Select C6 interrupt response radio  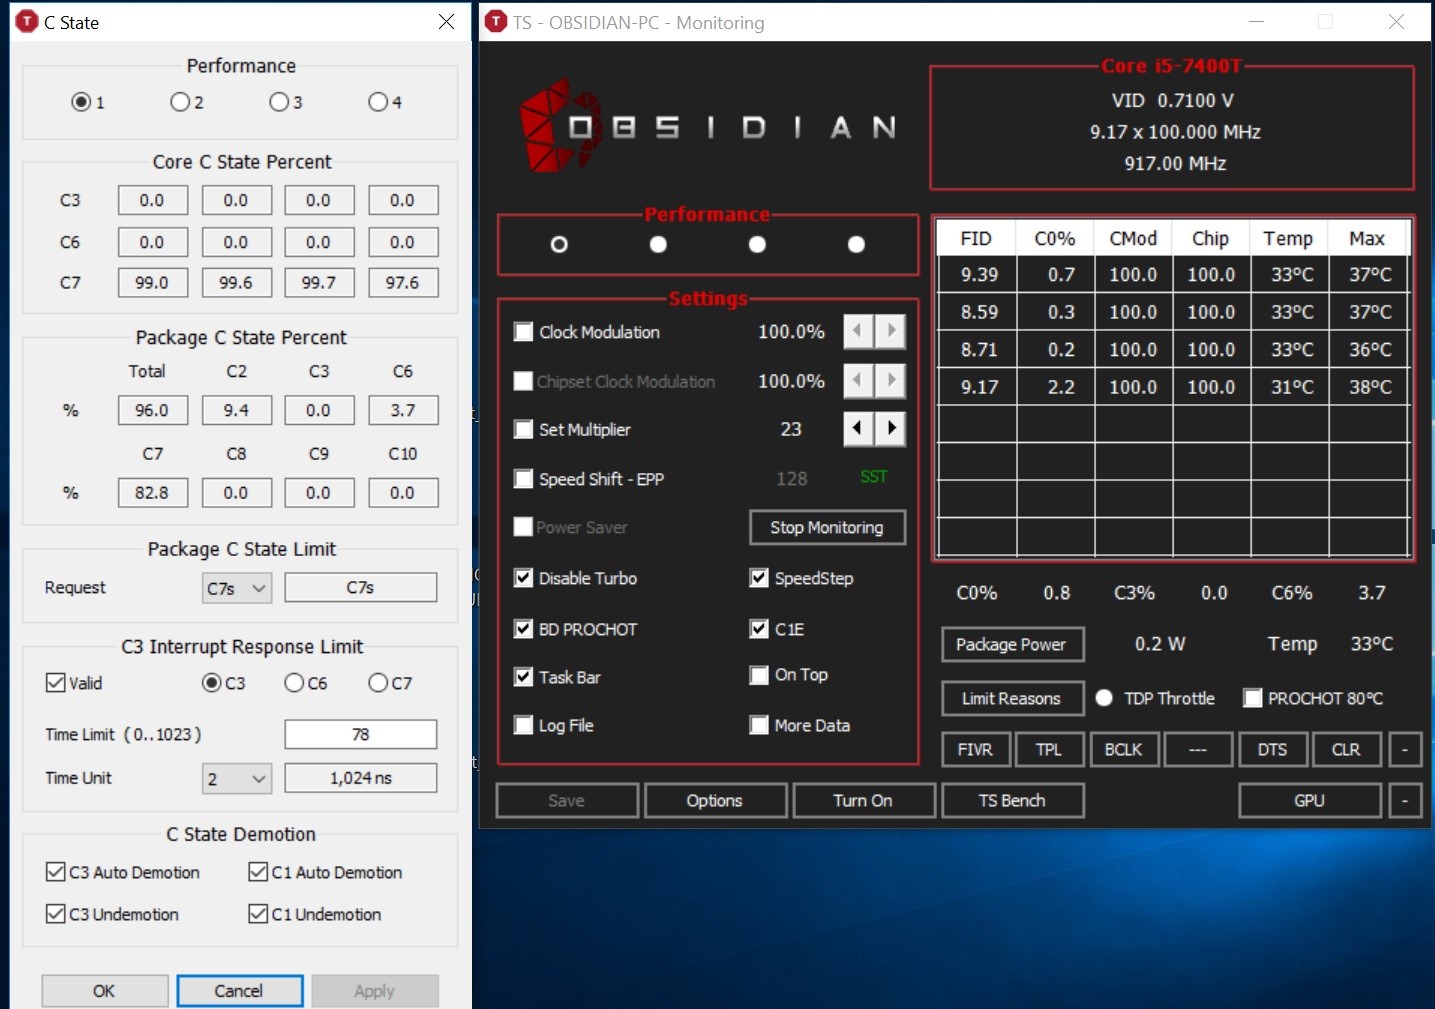point(294,683)
